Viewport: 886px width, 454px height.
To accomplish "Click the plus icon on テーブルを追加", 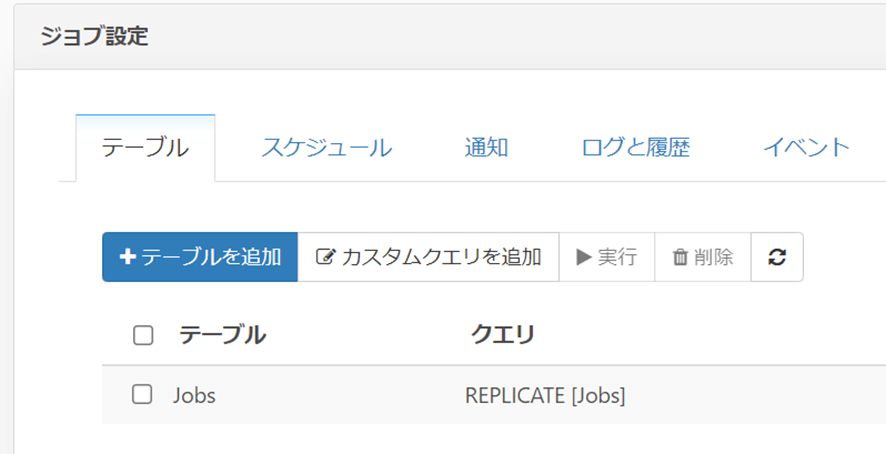I will pos(127,257).
